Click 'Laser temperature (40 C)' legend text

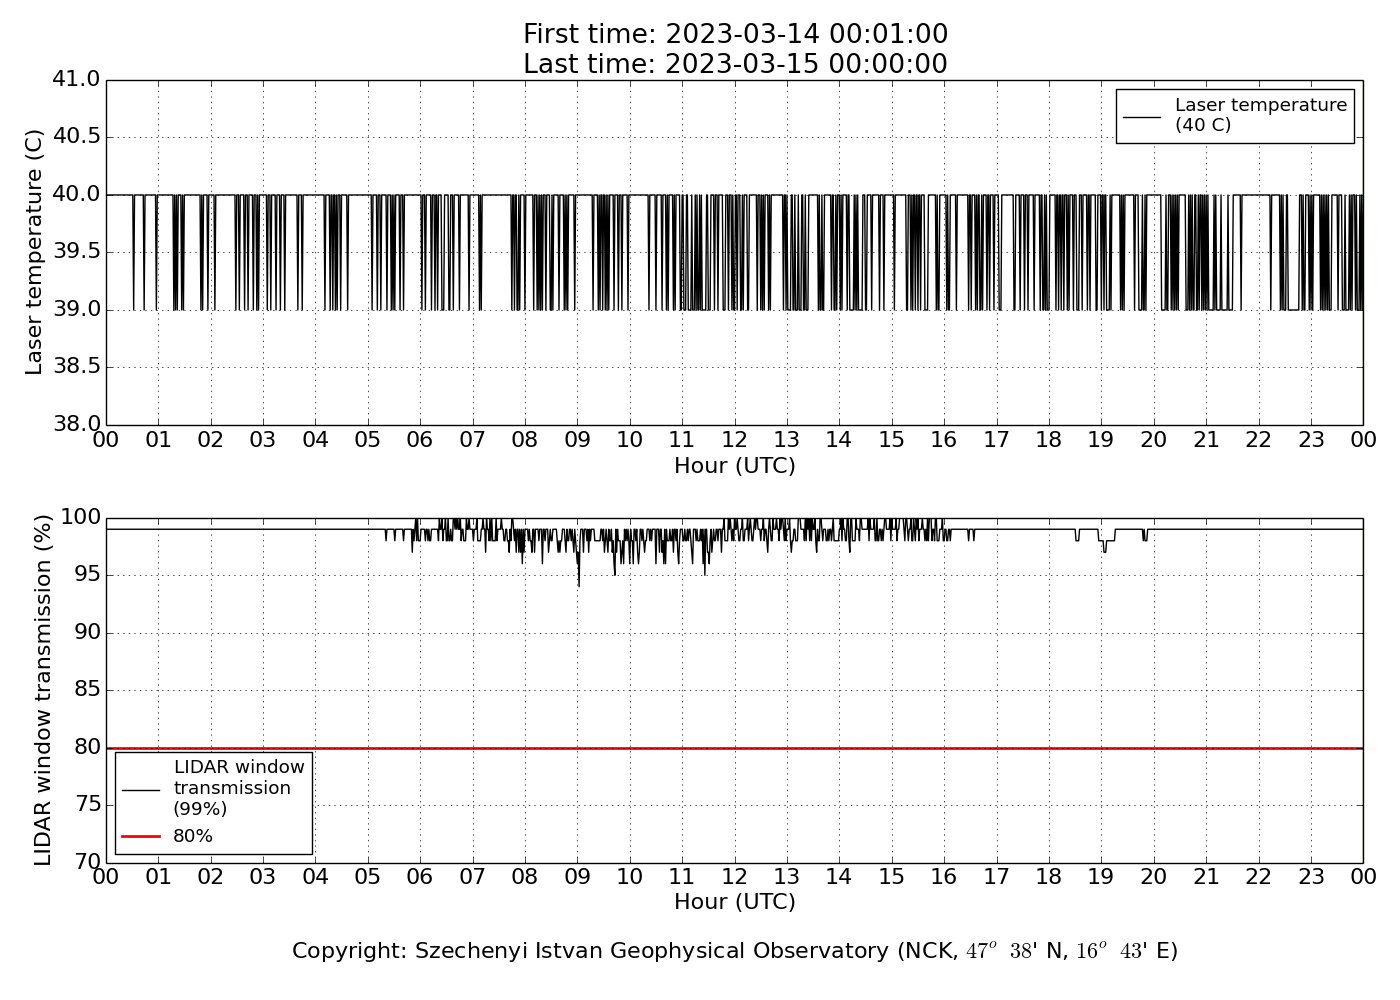tap(1260, 115)
